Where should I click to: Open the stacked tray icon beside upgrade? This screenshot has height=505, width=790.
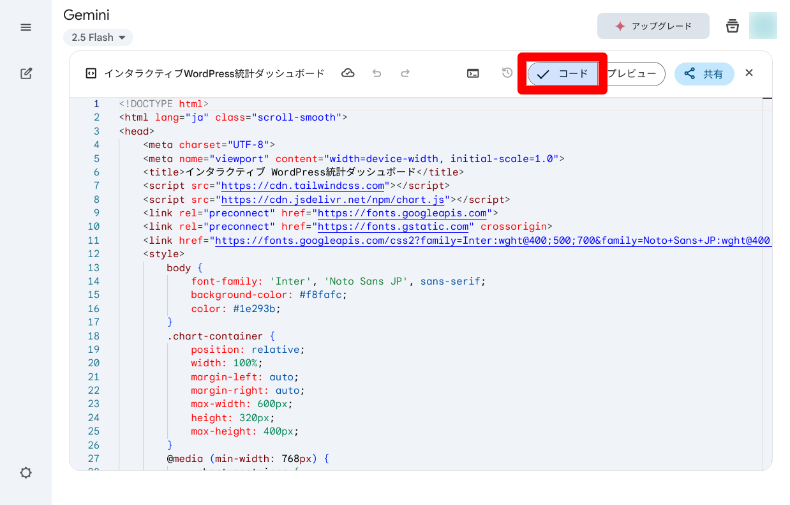[732, 26]
